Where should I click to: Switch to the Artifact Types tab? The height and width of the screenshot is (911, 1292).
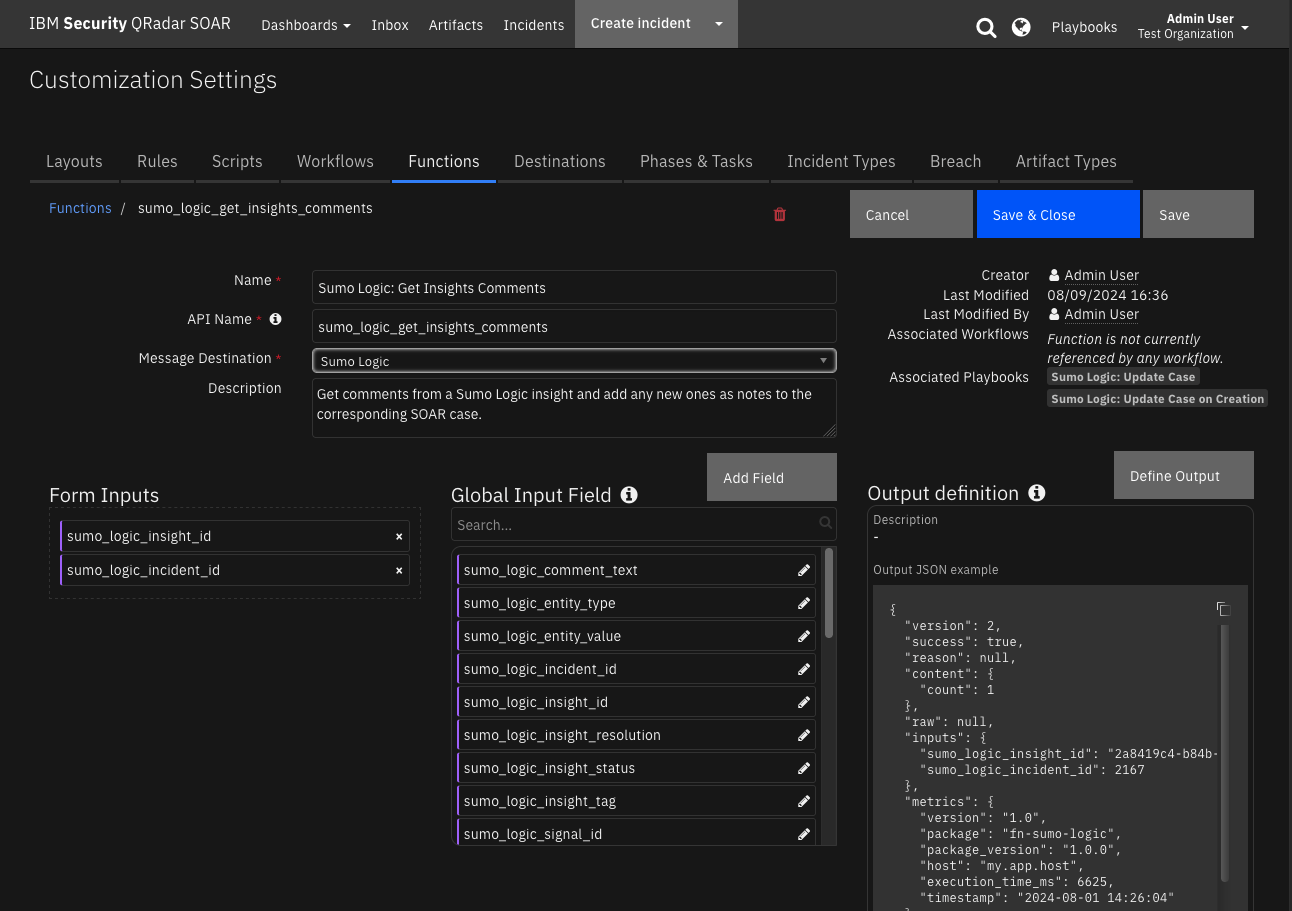click(1066, 161)
